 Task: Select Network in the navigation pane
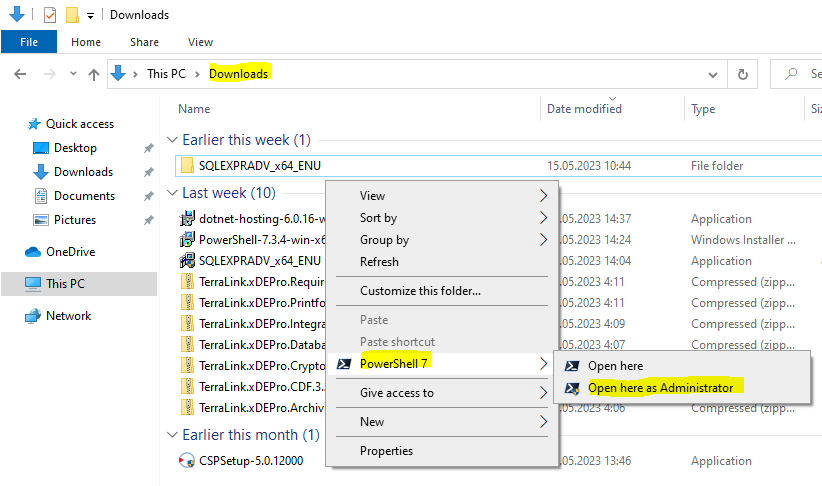[x=68, y=316]
